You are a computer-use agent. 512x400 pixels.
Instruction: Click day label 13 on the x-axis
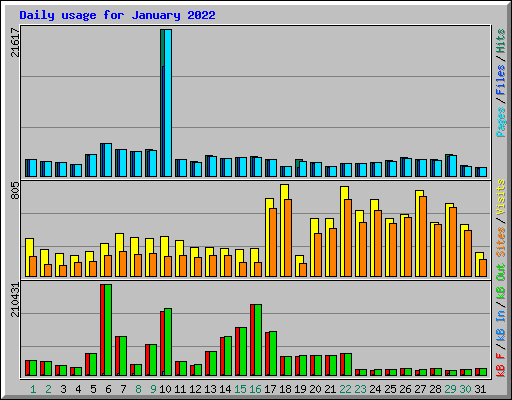[210, 389]
